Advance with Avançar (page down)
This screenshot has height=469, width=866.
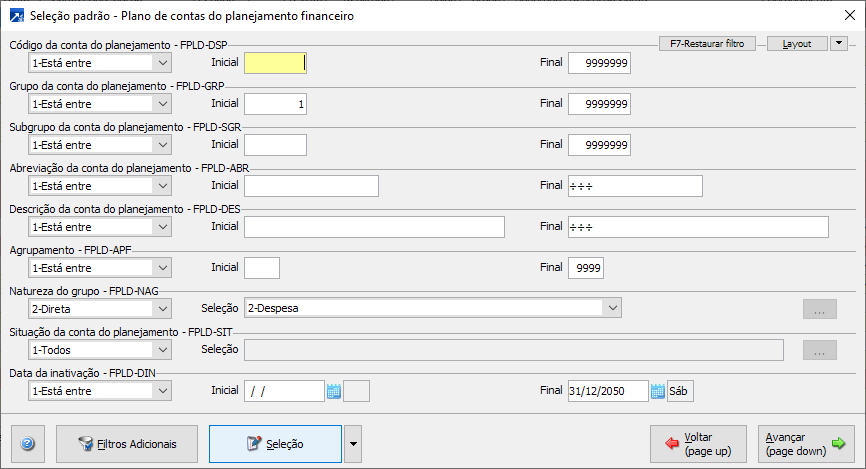point(803,444)
